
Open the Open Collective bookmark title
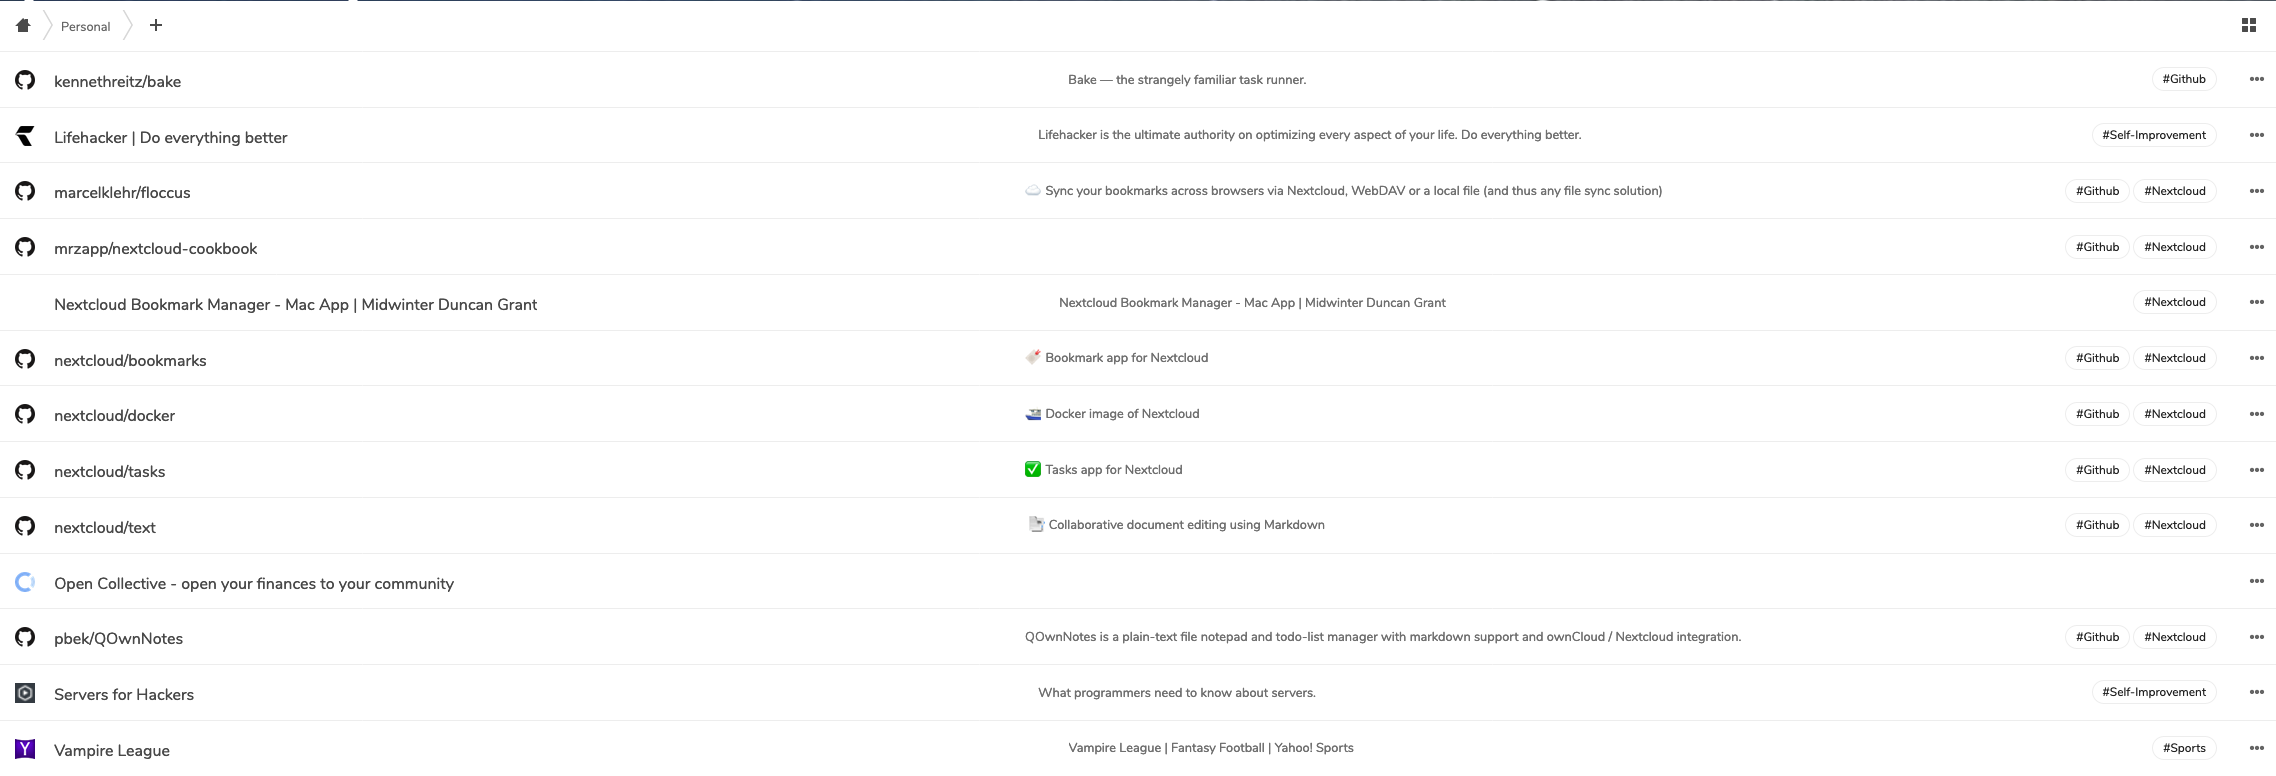(254, 584)
